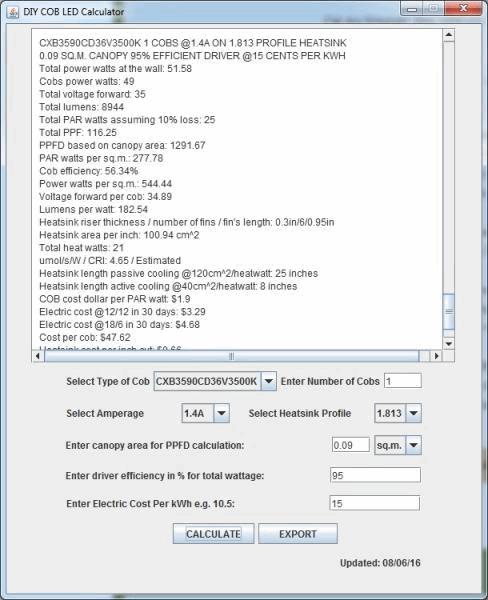Click the vertical scrollbar down arrow
The width and height of the screenshot is (488, 600).
(x=449, y=343)
